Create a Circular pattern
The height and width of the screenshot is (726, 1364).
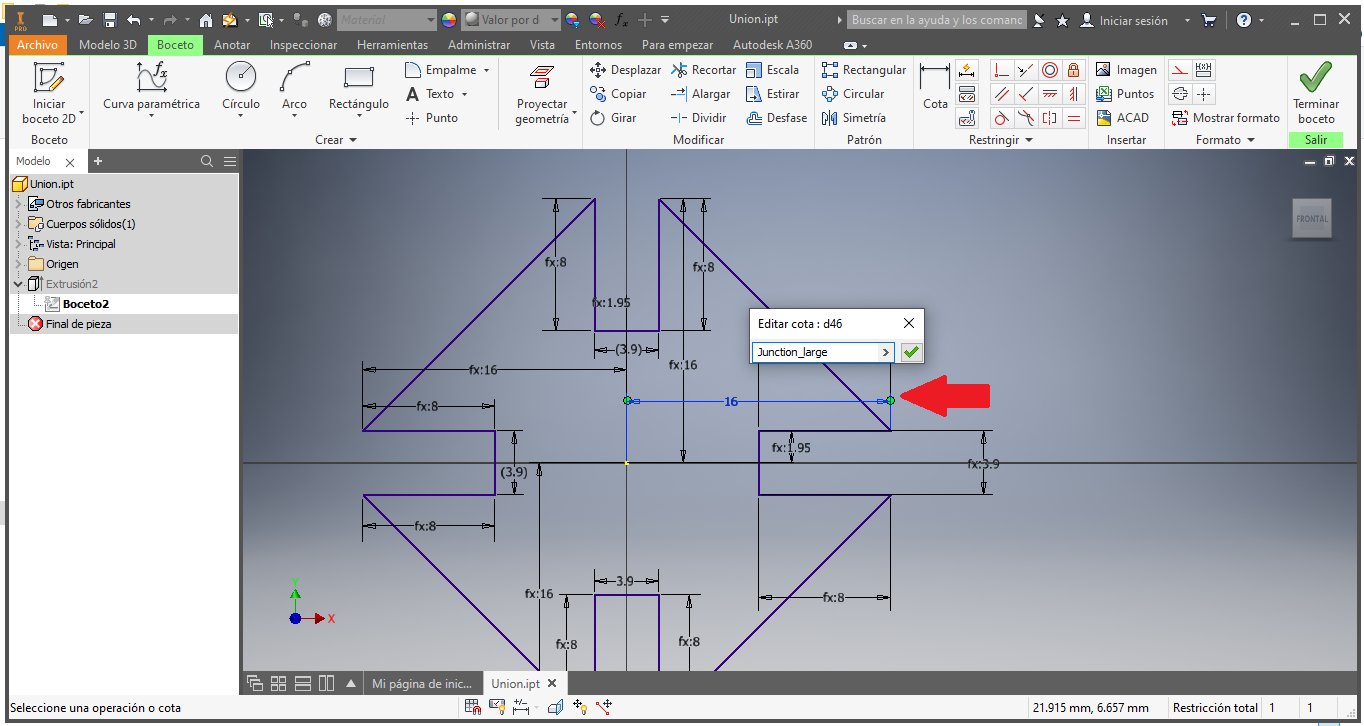852,94
